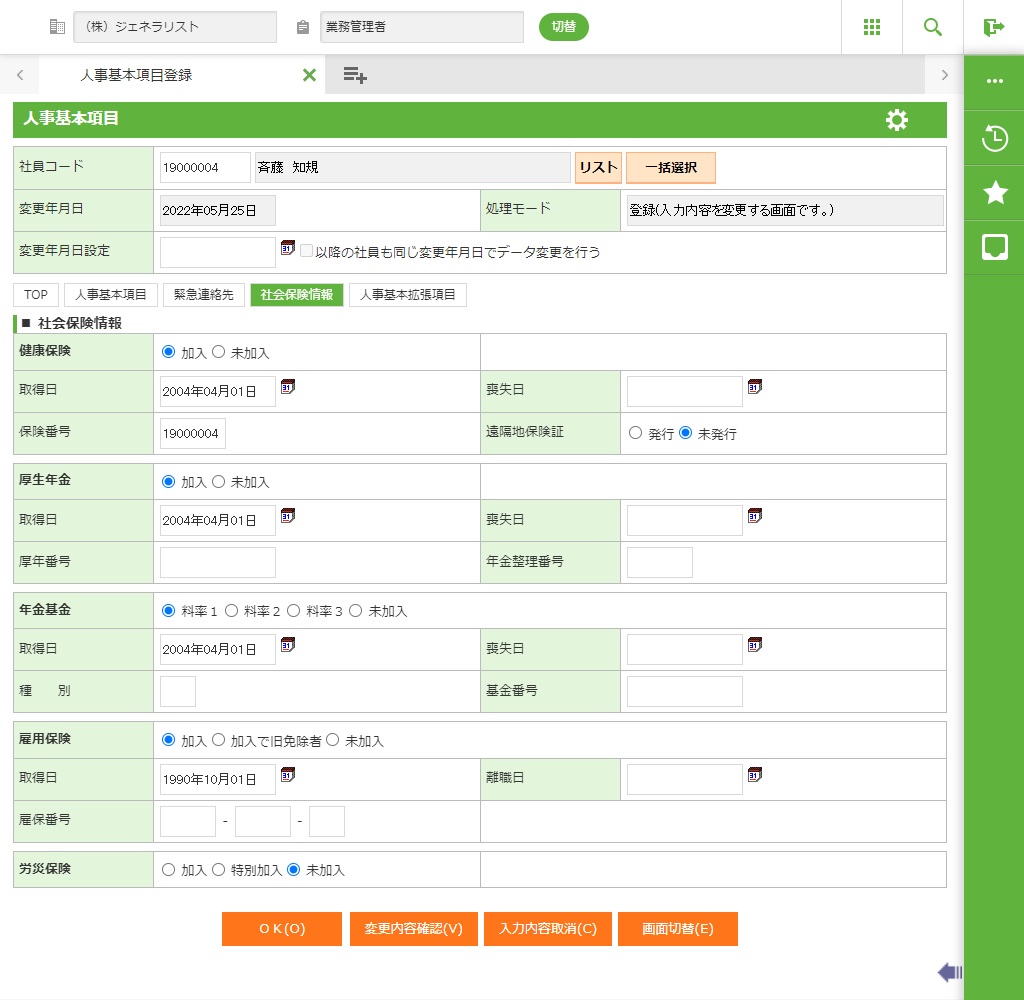
Task: Click the 厚年番号 input field
Action: (217, 562)
